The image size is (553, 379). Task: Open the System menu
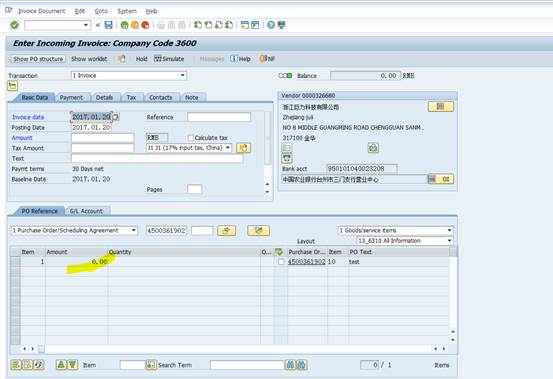(127, 11)
